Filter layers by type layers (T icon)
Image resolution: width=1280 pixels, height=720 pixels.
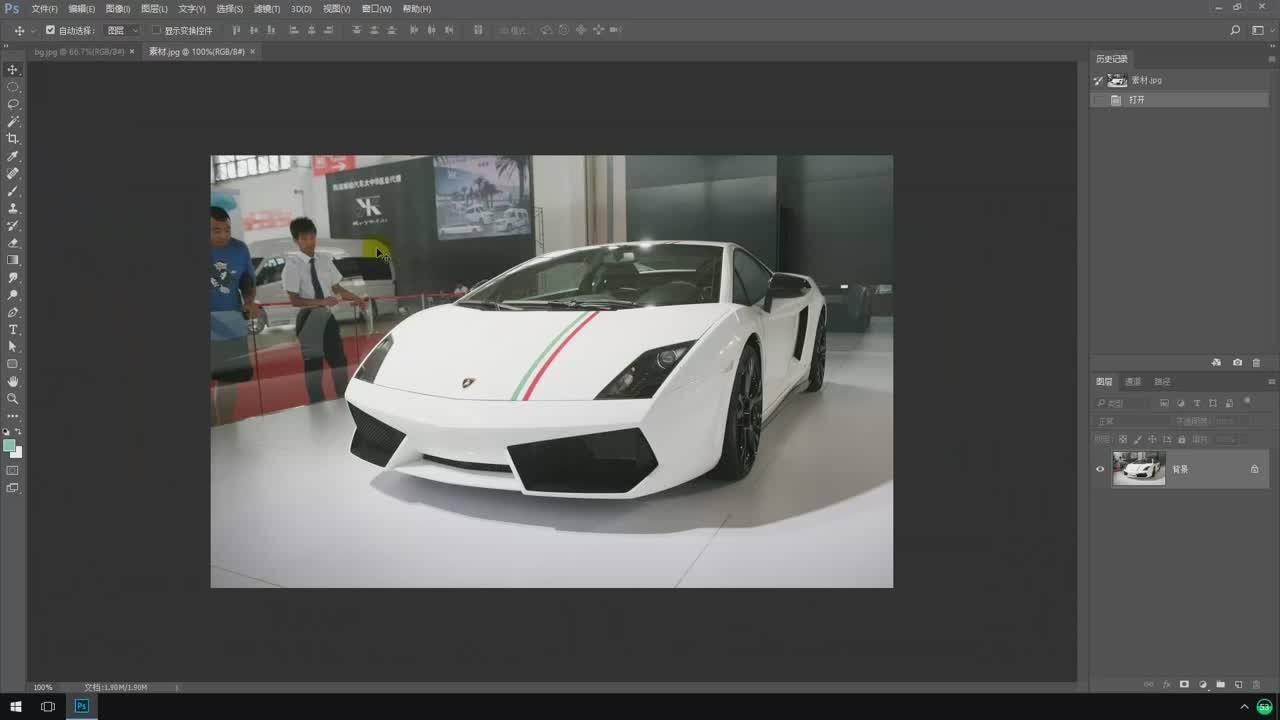coord(1197,403)
